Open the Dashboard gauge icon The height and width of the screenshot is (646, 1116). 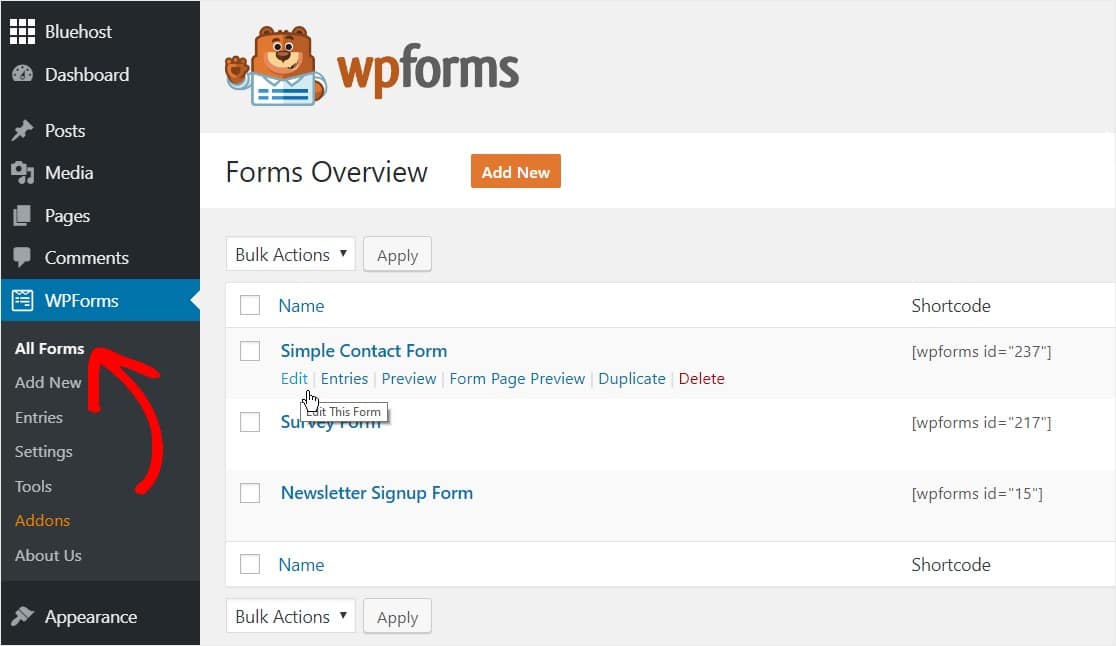[x=22, y=74]
